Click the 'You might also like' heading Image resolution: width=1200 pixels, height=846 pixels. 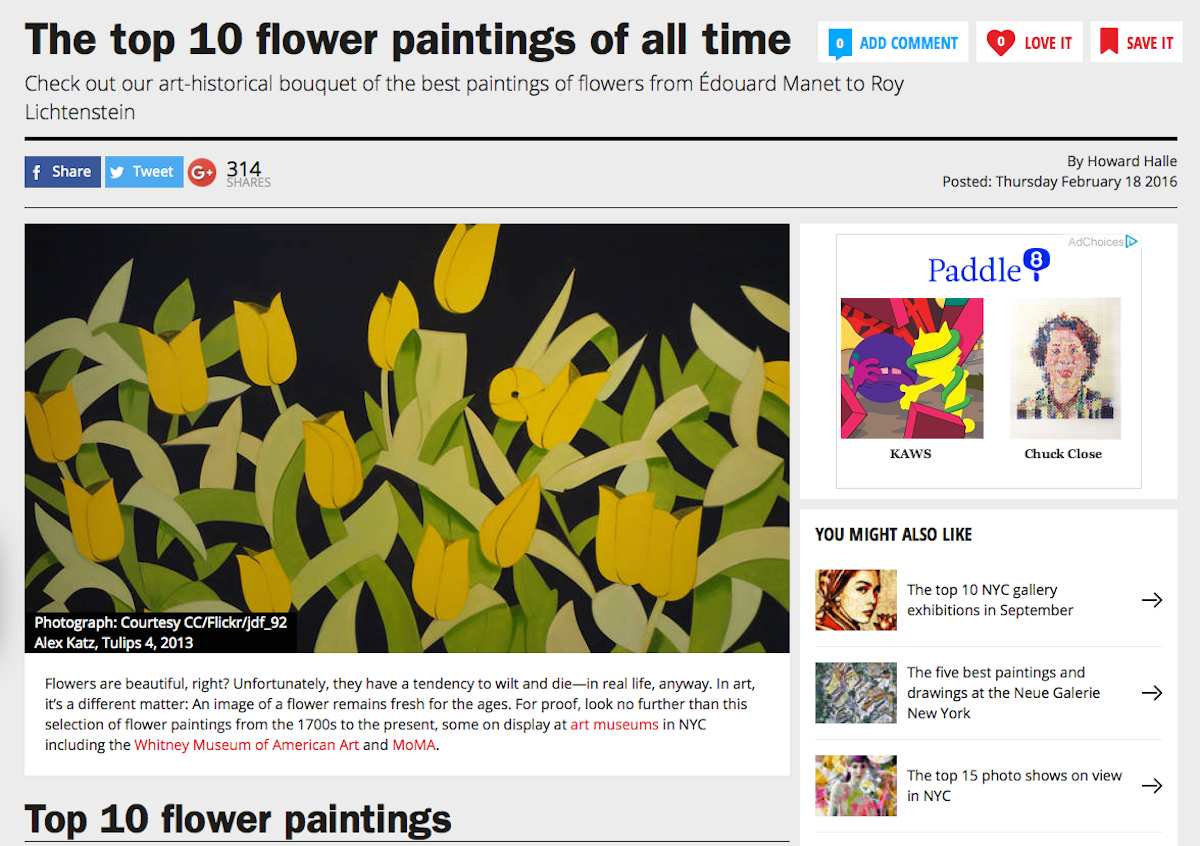[x=893, y=534]
